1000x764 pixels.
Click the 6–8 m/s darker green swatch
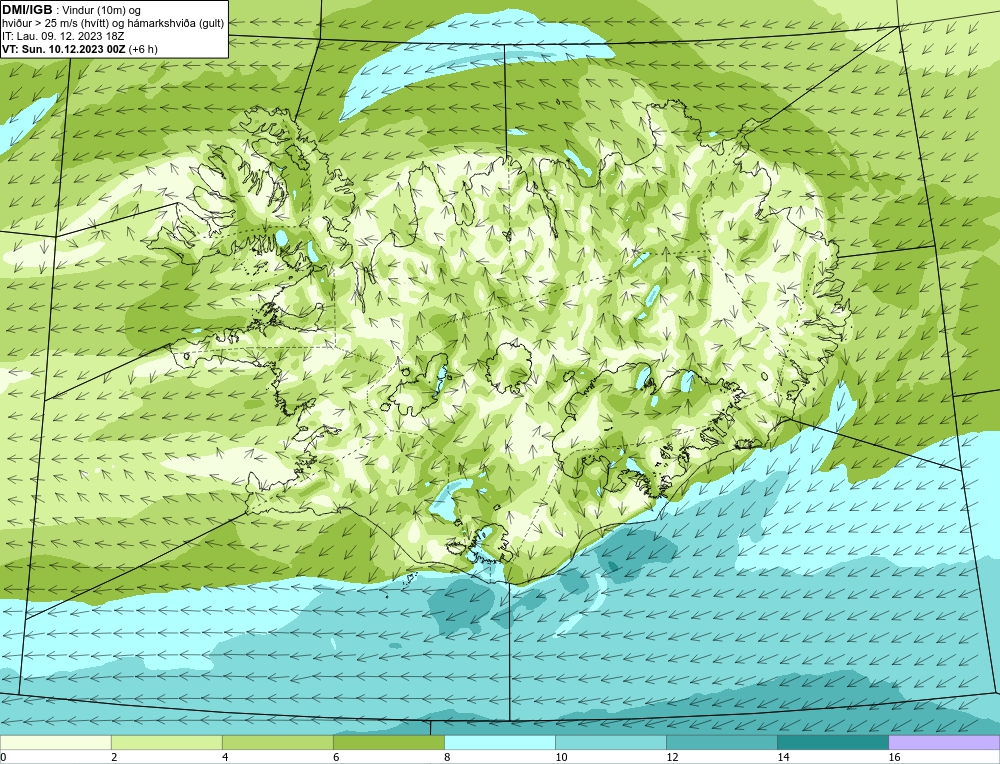[388, 743]
